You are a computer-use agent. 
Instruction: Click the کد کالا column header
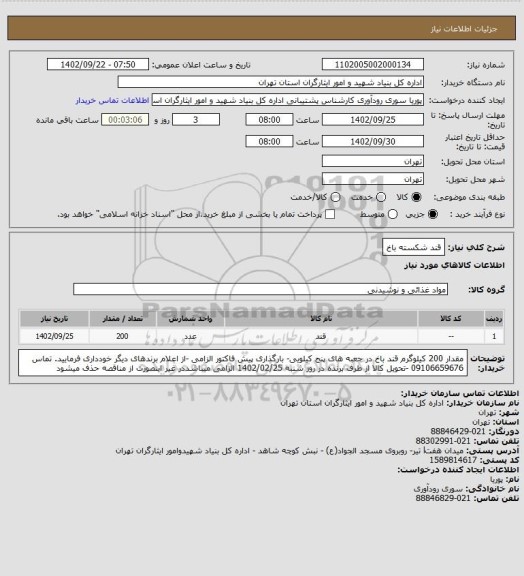451,318
